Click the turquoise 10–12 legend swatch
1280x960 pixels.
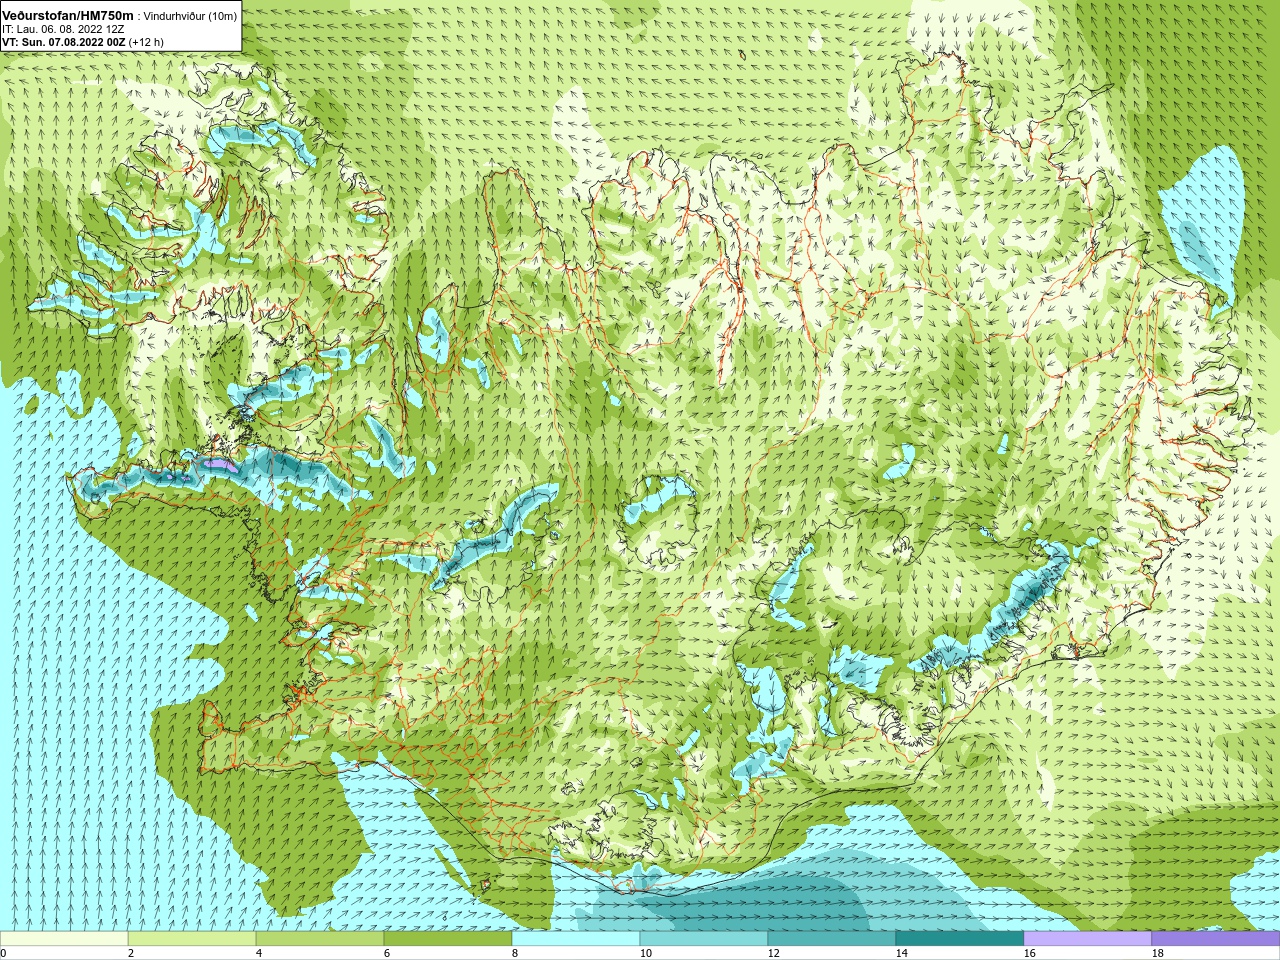coord(704,939)
